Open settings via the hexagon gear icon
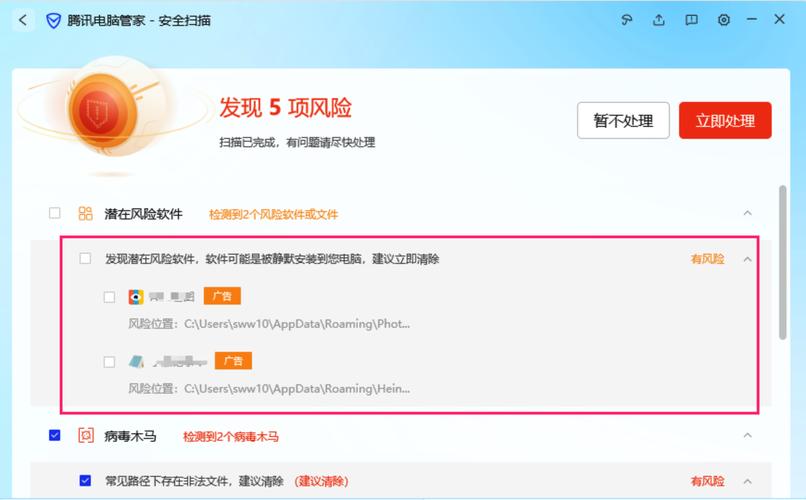806x500 pixels. pos(723,20)
